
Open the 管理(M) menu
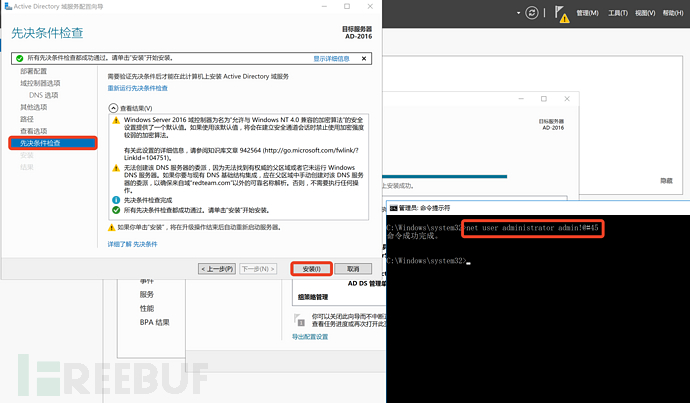pos(587,13)
